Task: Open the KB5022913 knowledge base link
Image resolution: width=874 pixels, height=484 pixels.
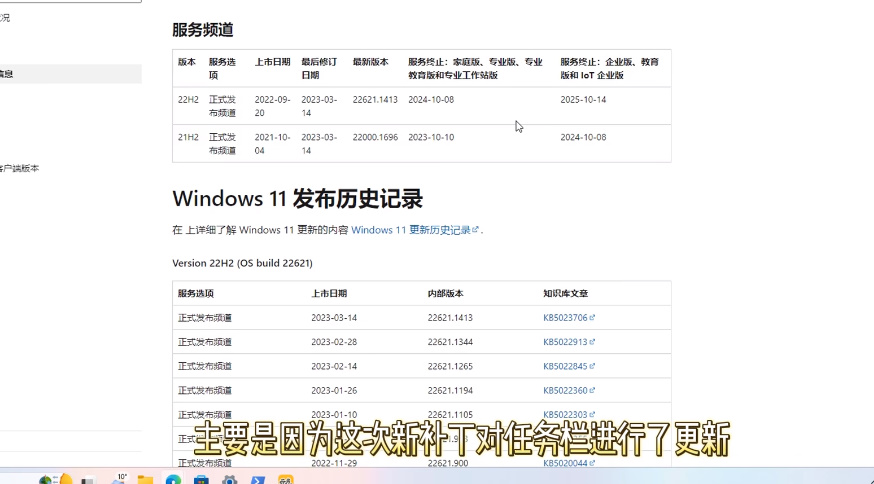Action: tap(565, 342)
